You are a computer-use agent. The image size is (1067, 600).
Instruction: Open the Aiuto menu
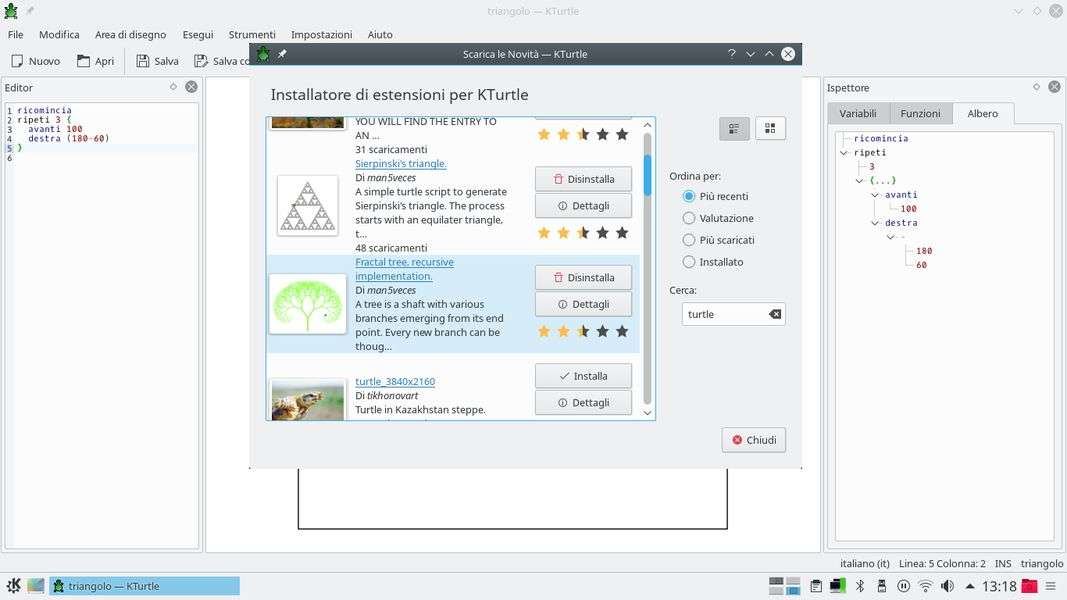click(x=380, y=35)
